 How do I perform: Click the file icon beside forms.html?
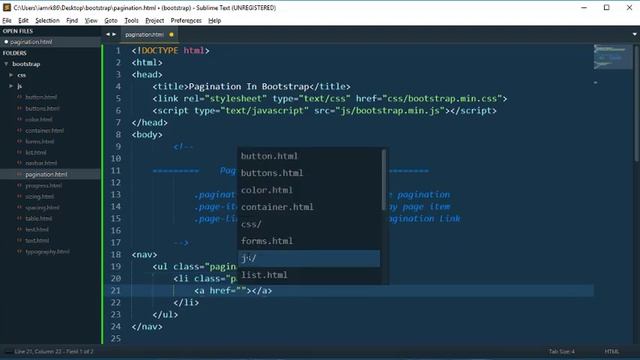(x=19, y=141)
